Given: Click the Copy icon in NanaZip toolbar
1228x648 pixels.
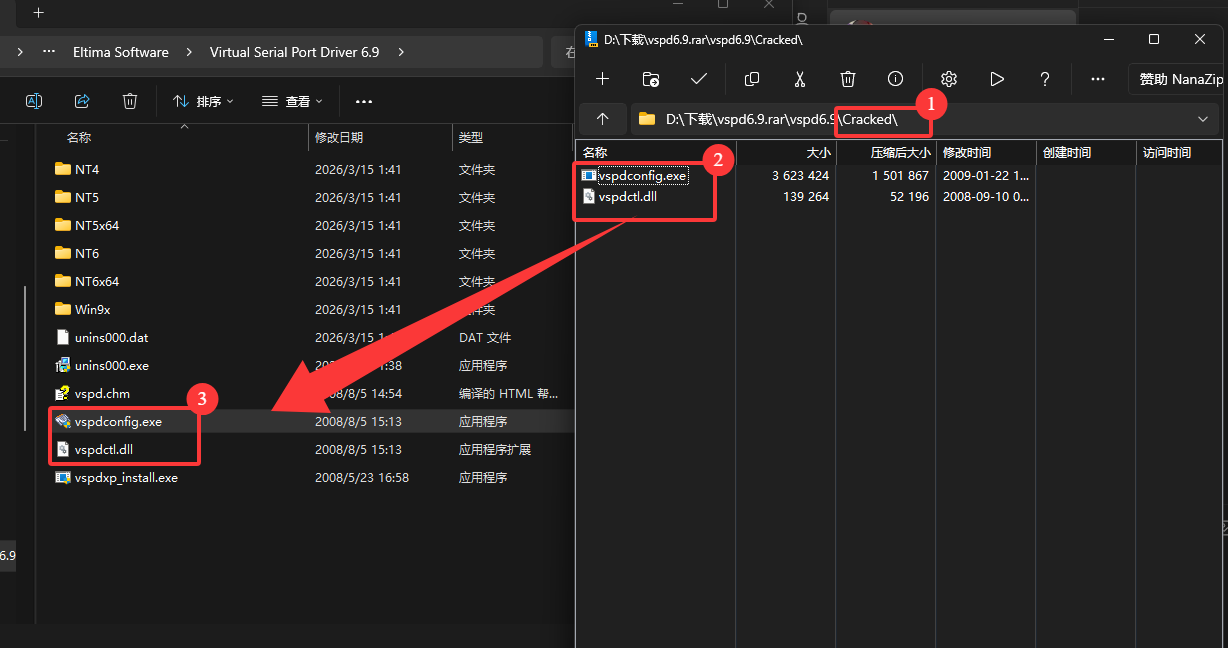Looking at the screenshot, I should 752,79.
